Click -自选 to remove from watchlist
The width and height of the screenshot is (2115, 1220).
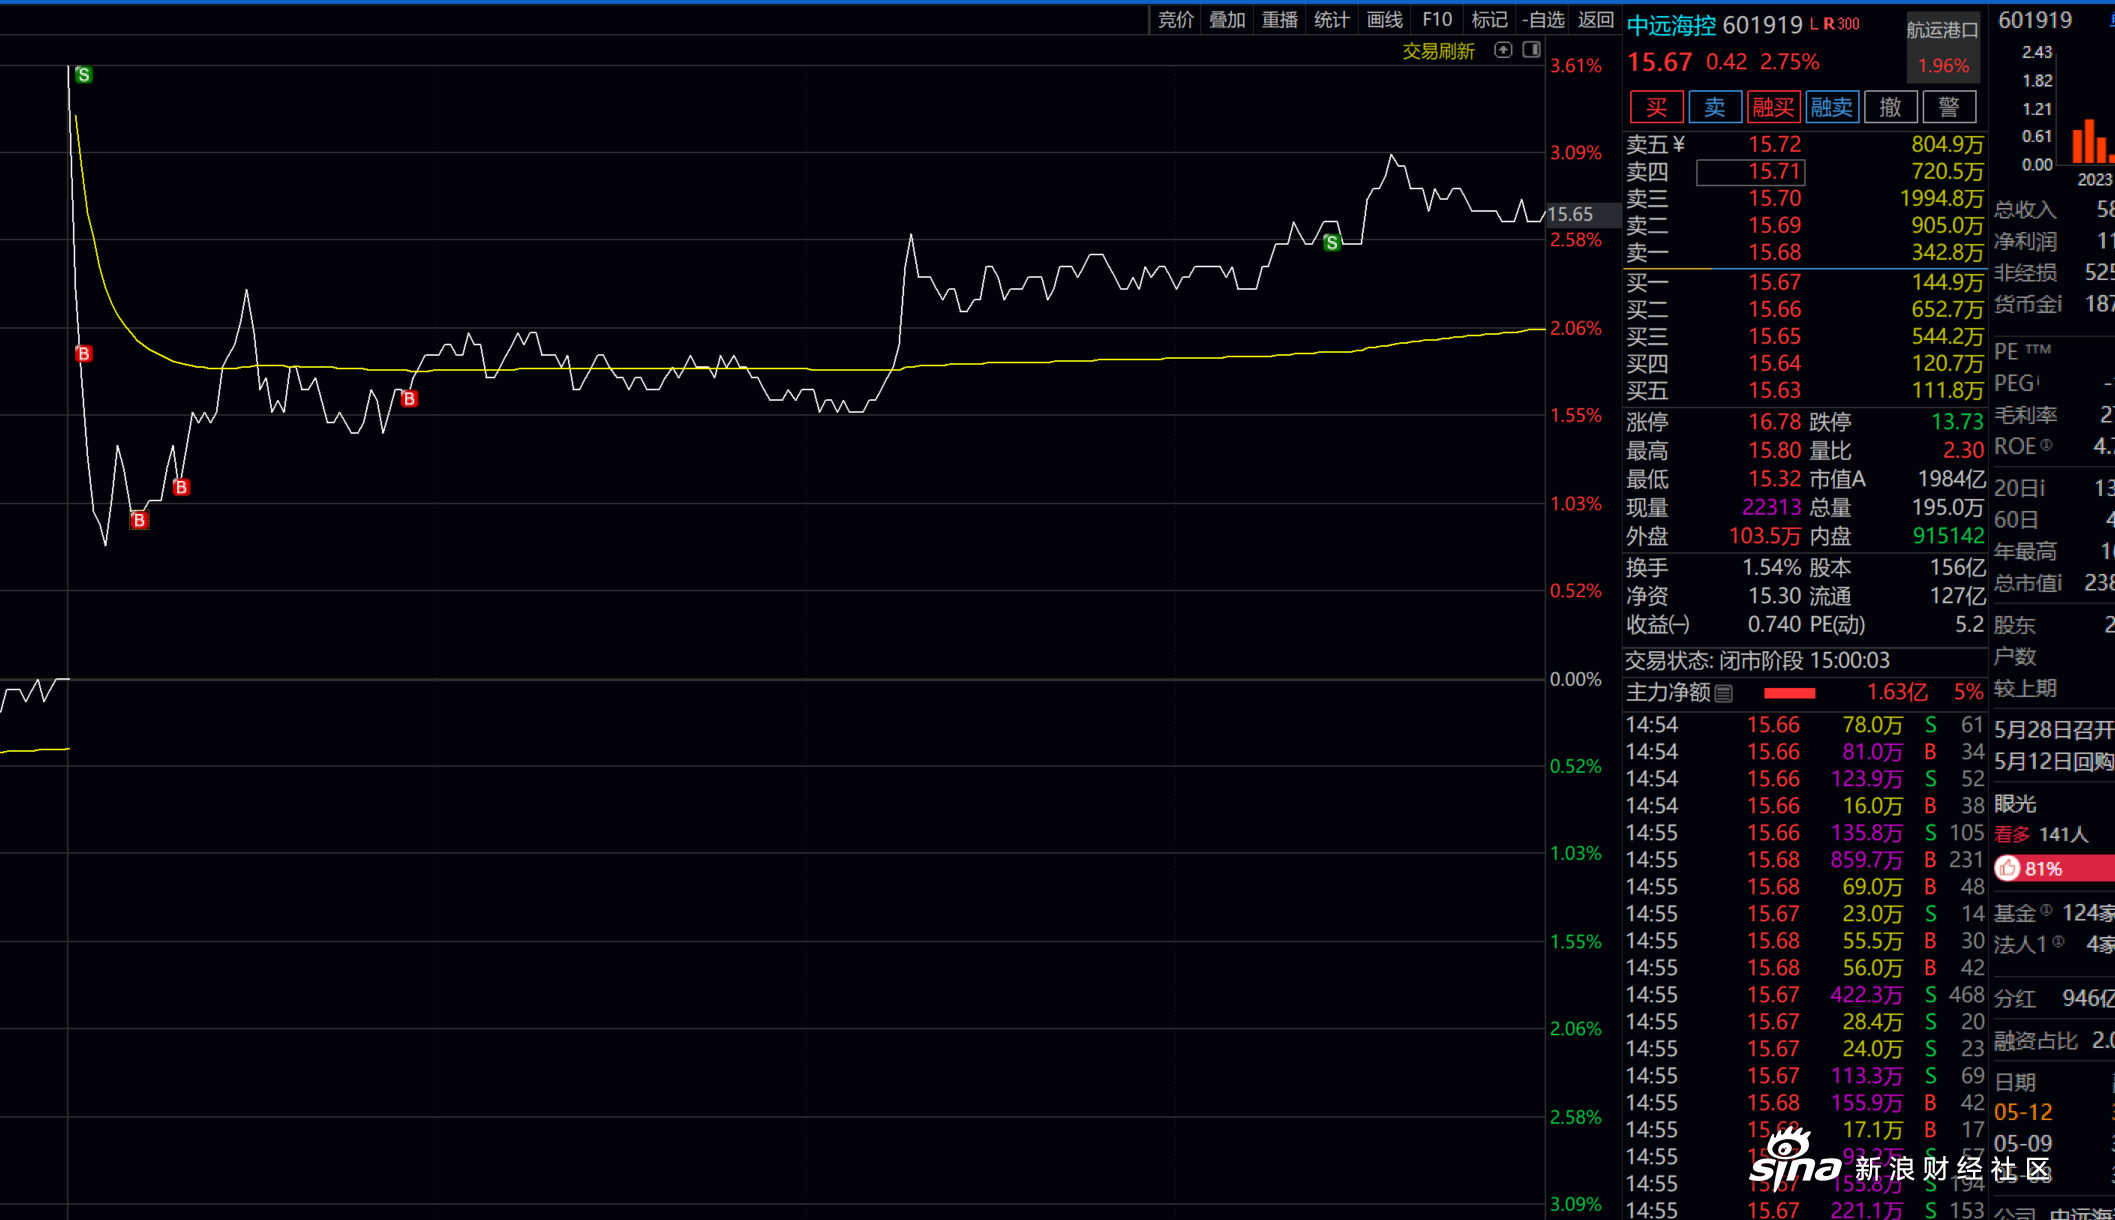(1543, 20)
